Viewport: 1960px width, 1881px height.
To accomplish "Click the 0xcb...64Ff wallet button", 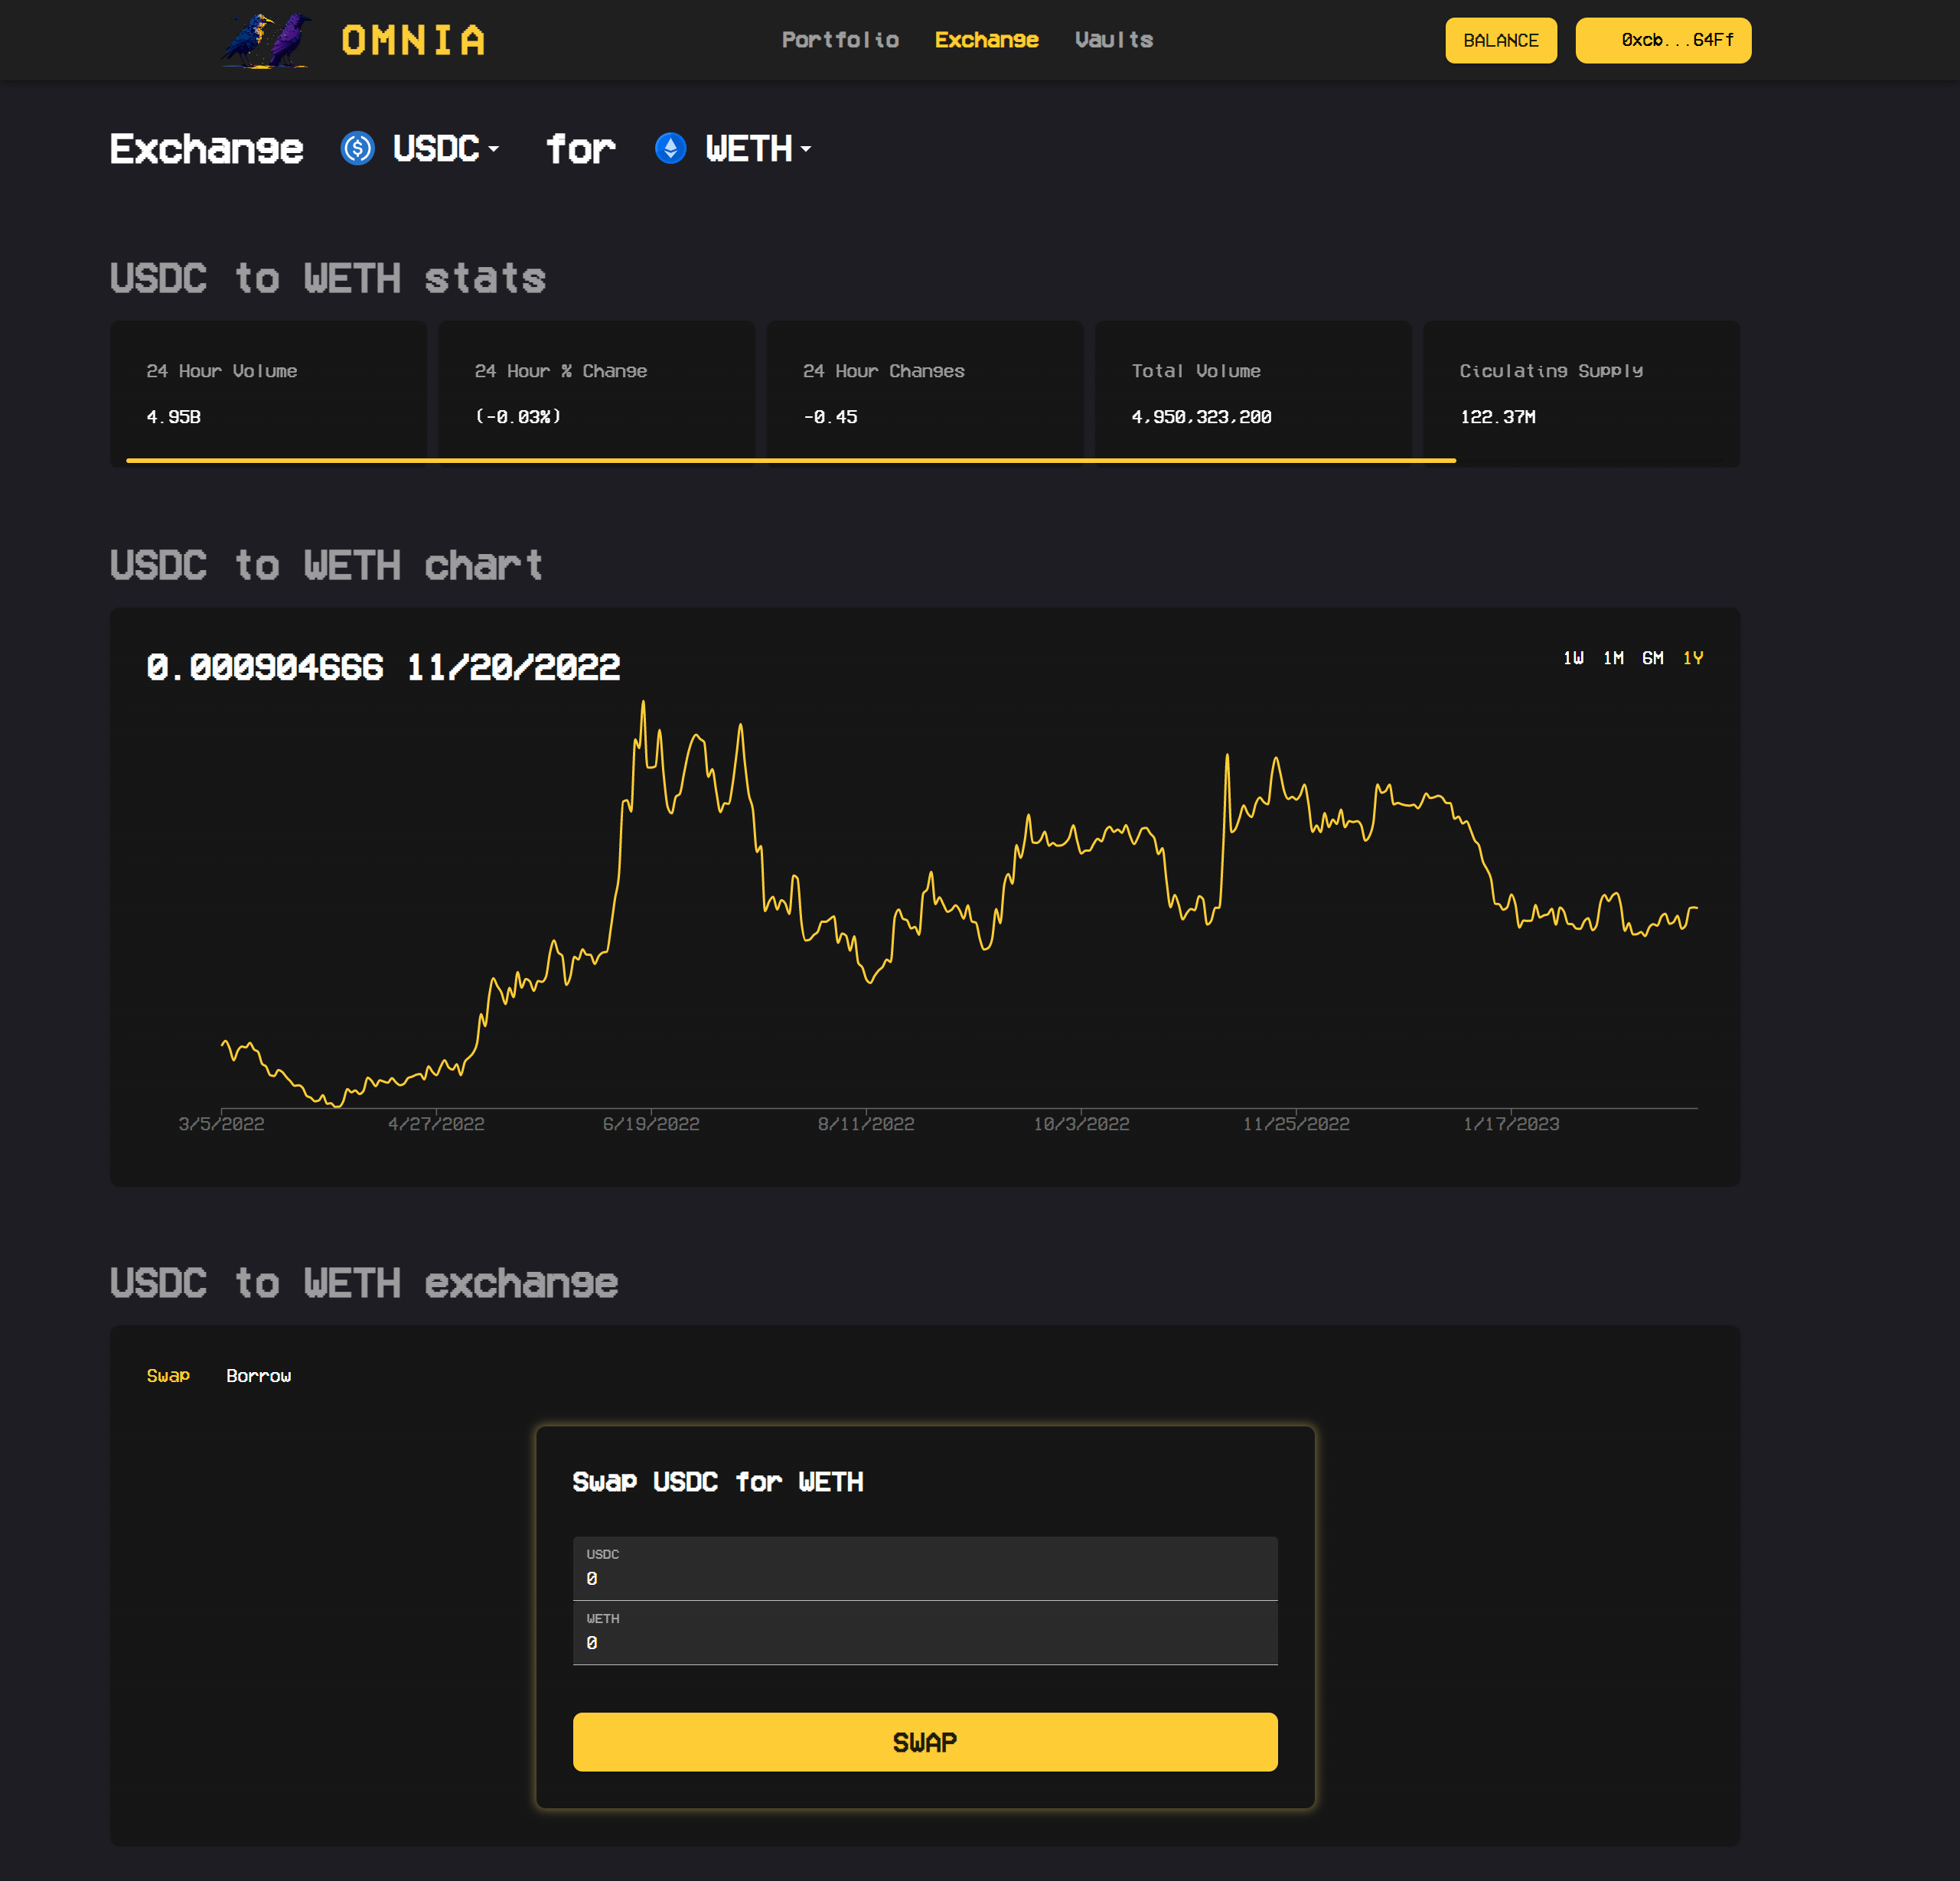I will 1663,40.
